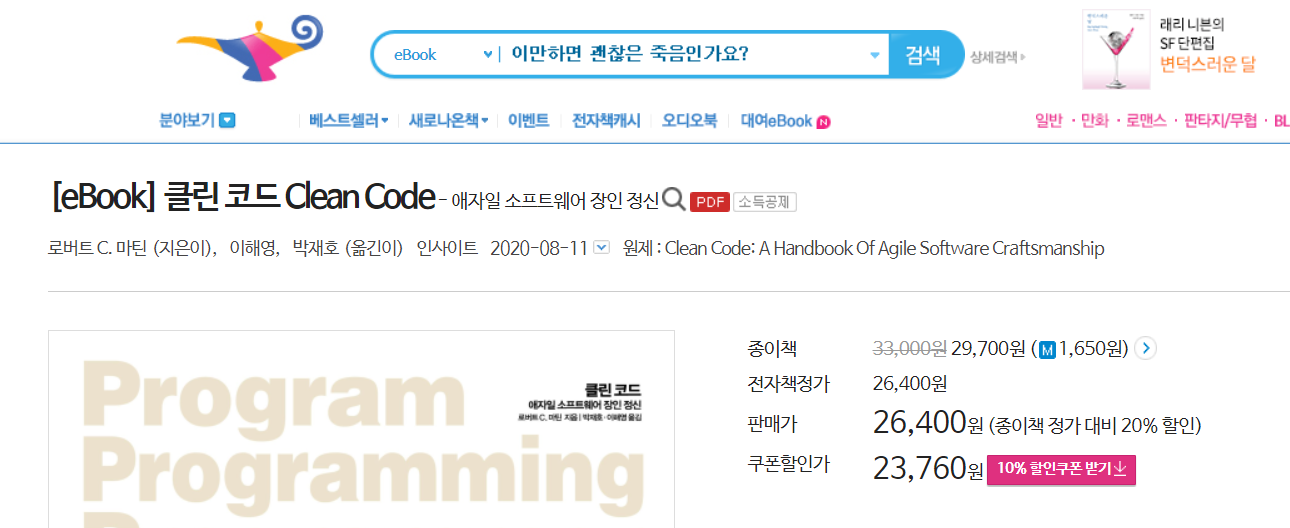Viewport: 1290px width, 528px height.
Task: Click the coupon price 23,760원
Action: tap(928, 468)
